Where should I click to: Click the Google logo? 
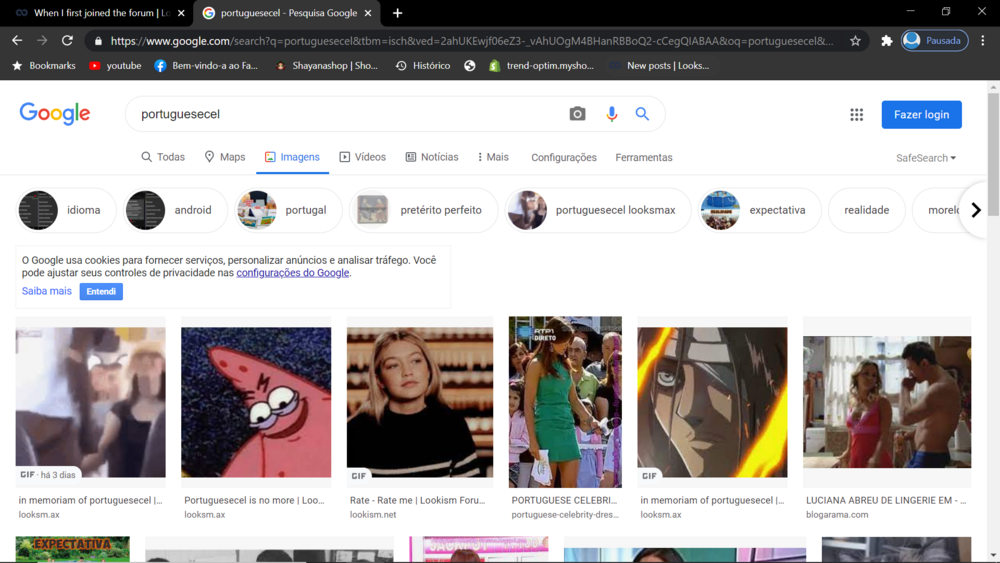point(55,114)
